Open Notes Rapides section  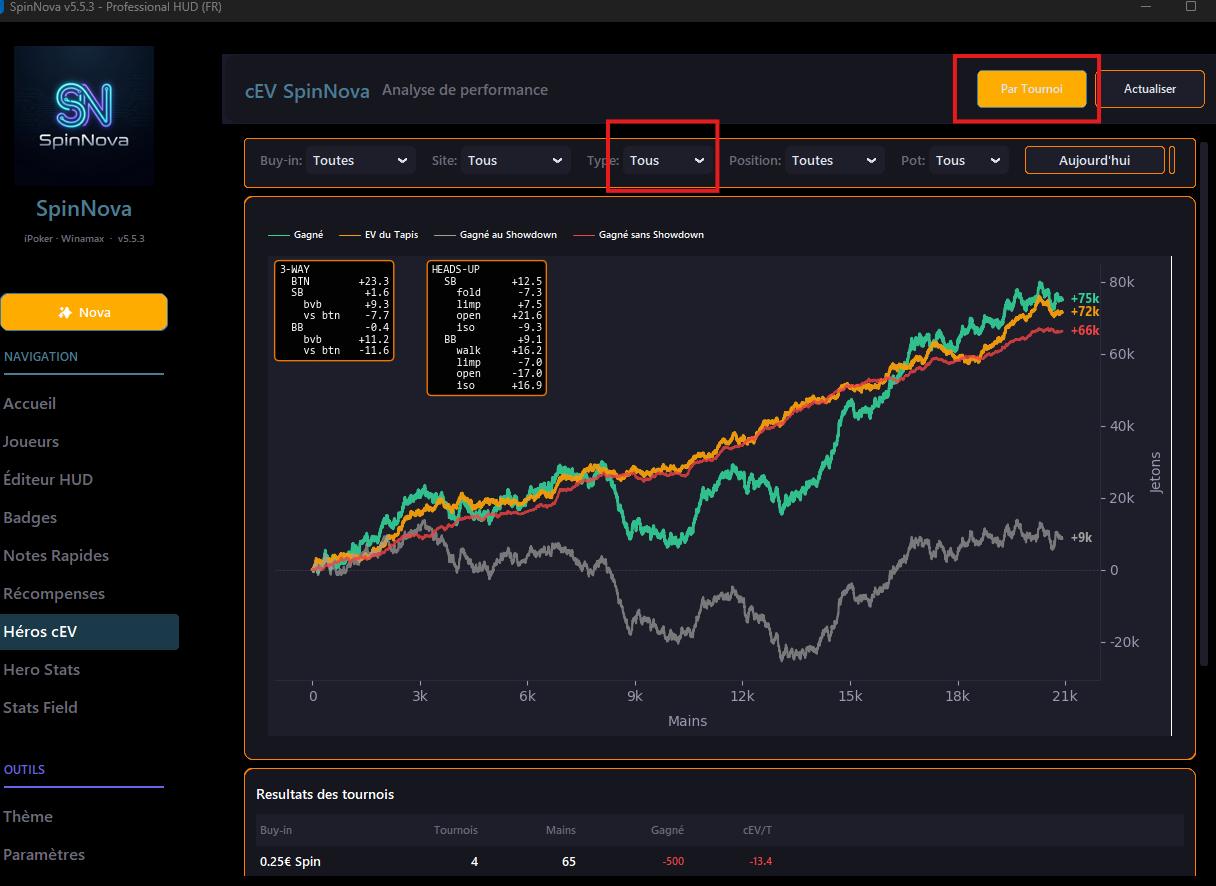(x=56, y=556)
